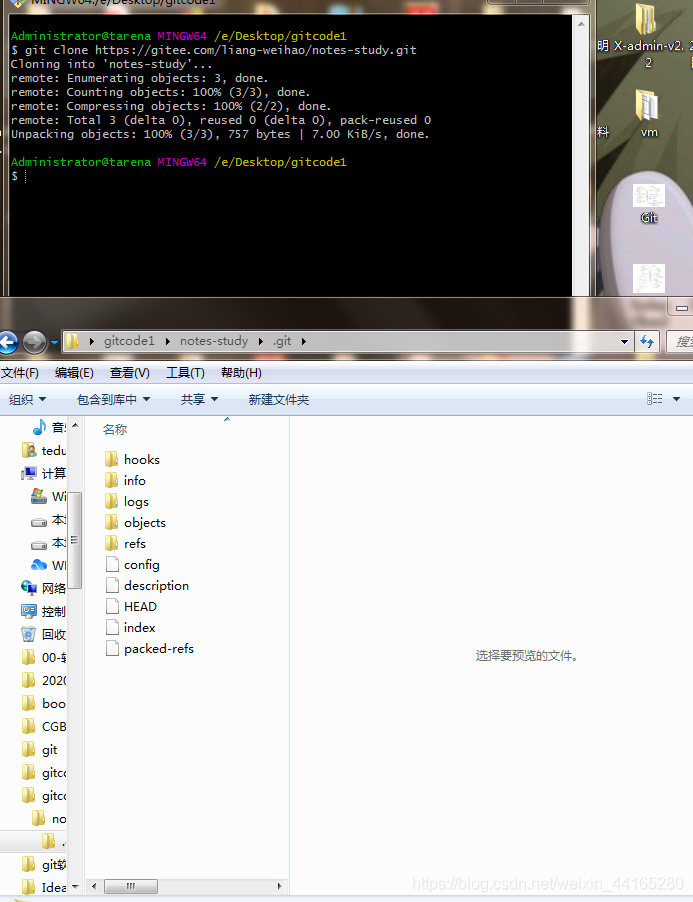Open the 查看(V) menu
Image resolution: width=693 pixels, height=902 pixels.
tap(129, 373)
